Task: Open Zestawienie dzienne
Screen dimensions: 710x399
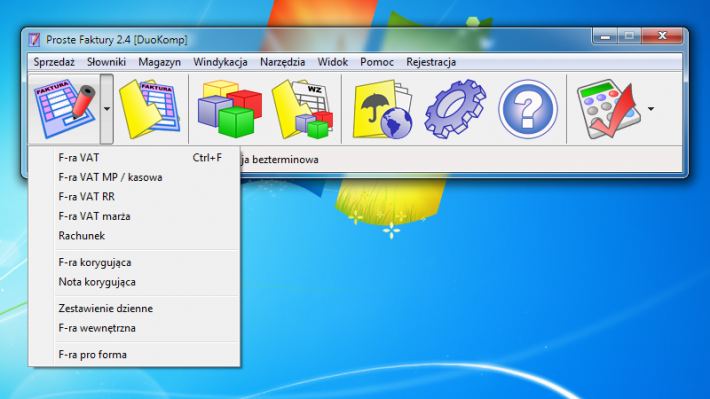Action: point(134,308)
